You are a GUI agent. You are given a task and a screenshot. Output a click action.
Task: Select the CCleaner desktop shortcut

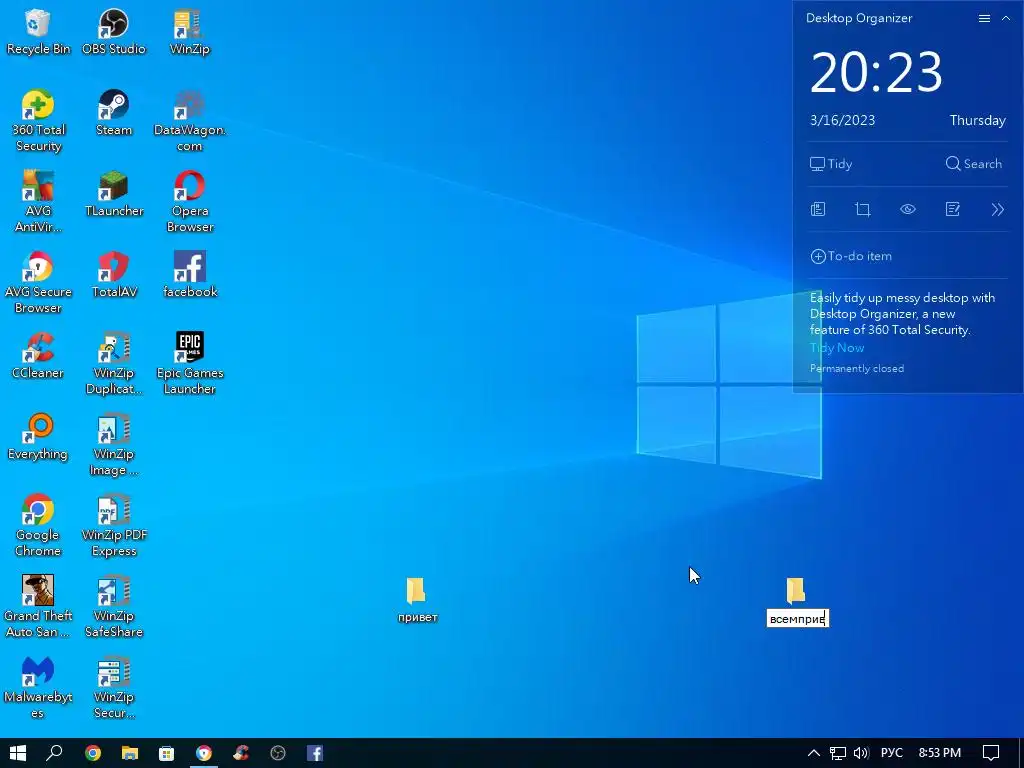(x=38, y=355)
